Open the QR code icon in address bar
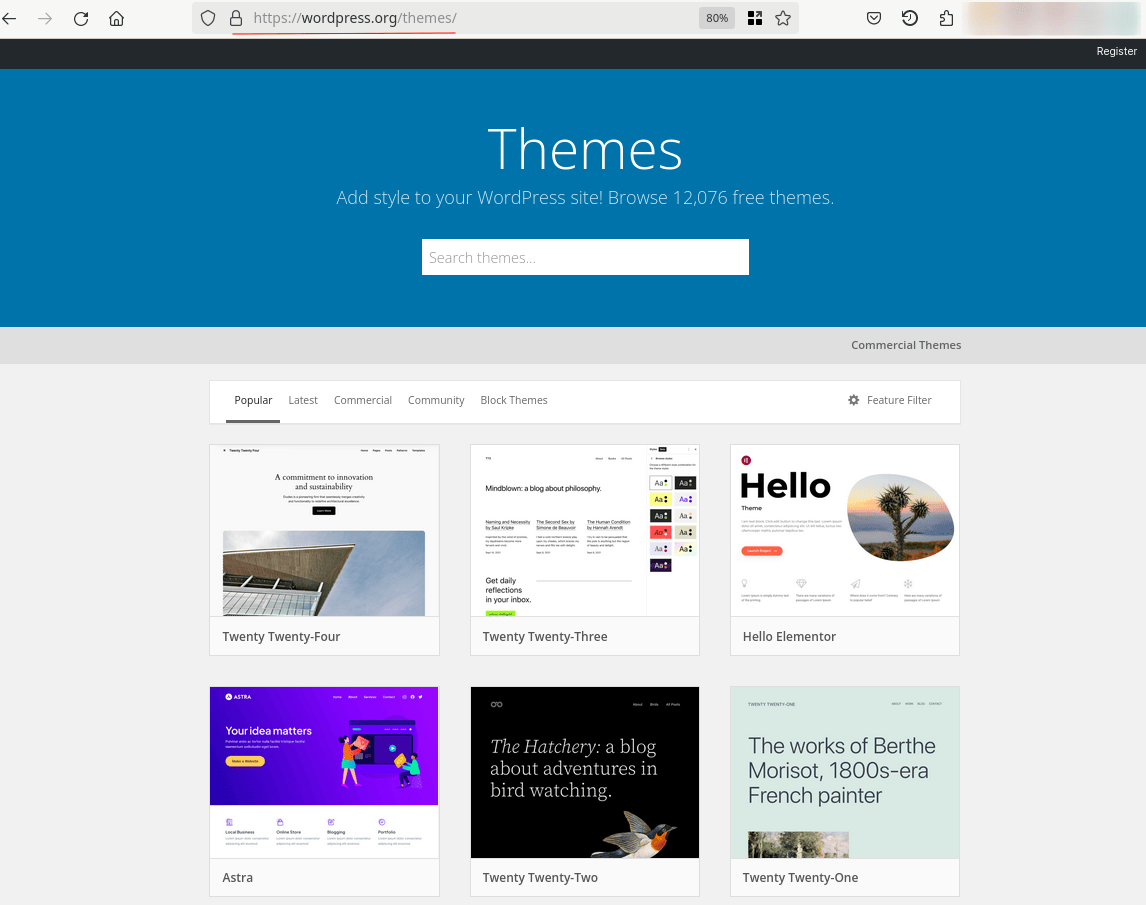This screenshot has height=905, width=1146. [755, 18]
